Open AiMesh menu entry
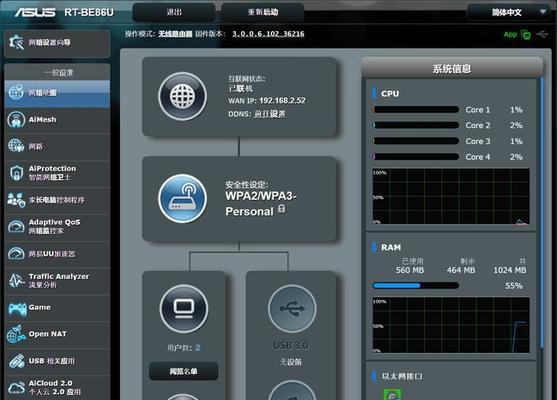Viewport: 557px width, 400px height. coord(57,120)
